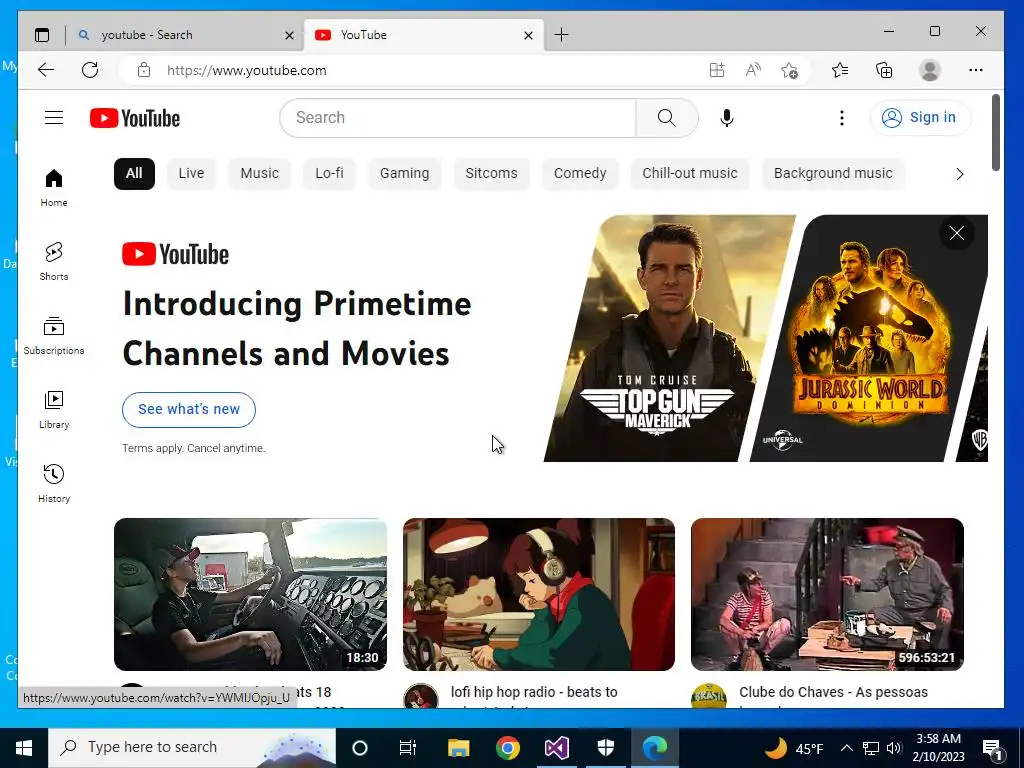Open Subscriptions in the sidebar
The image size is (1024, 768).
point(54,336)
